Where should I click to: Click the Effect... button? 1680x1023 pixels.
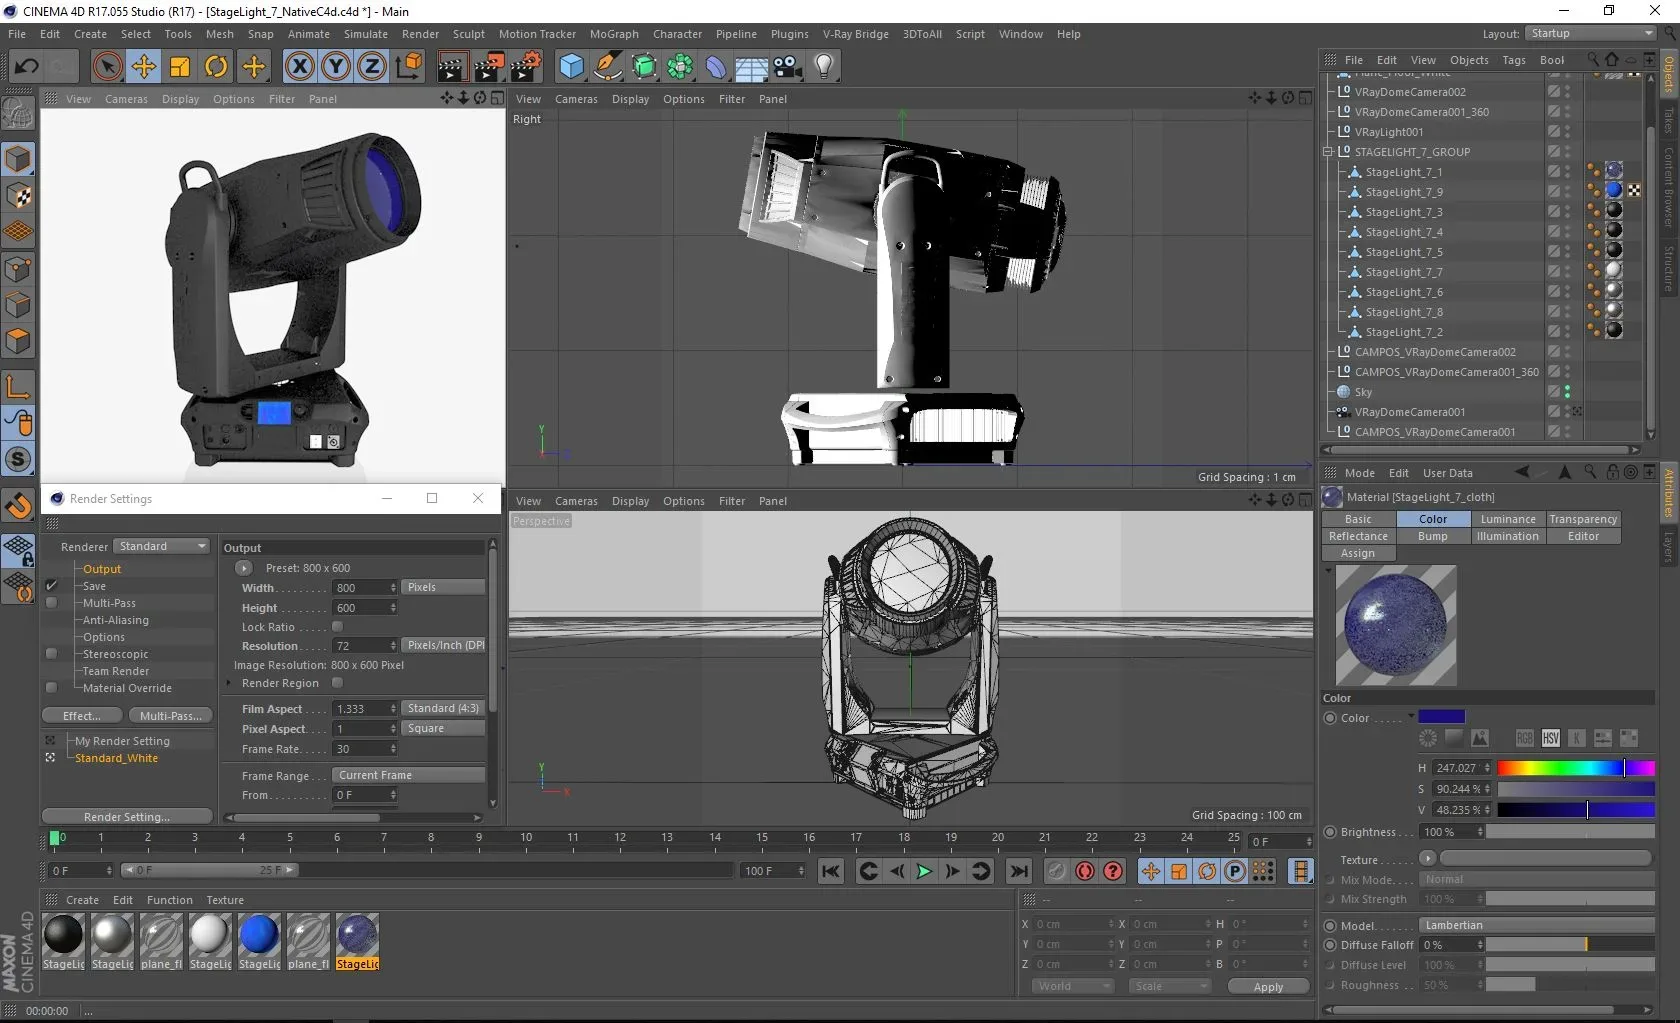point(82,716)
